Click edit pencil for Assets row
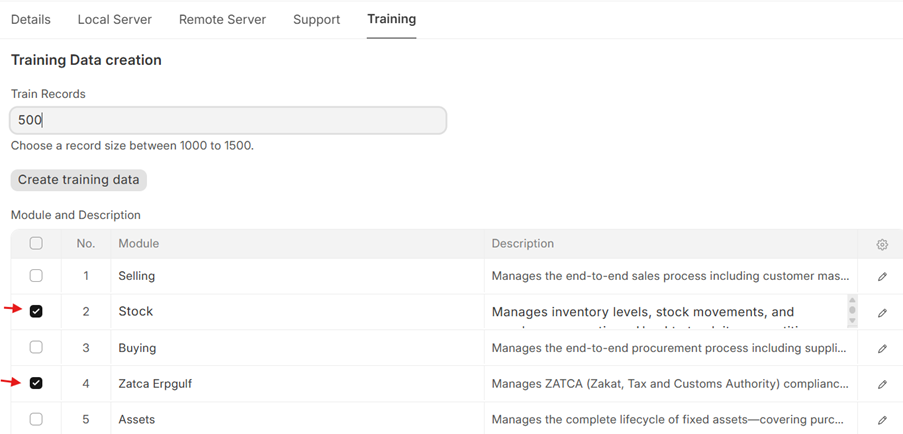This screenshot has width=903, height=434. (x=881, y=420)
